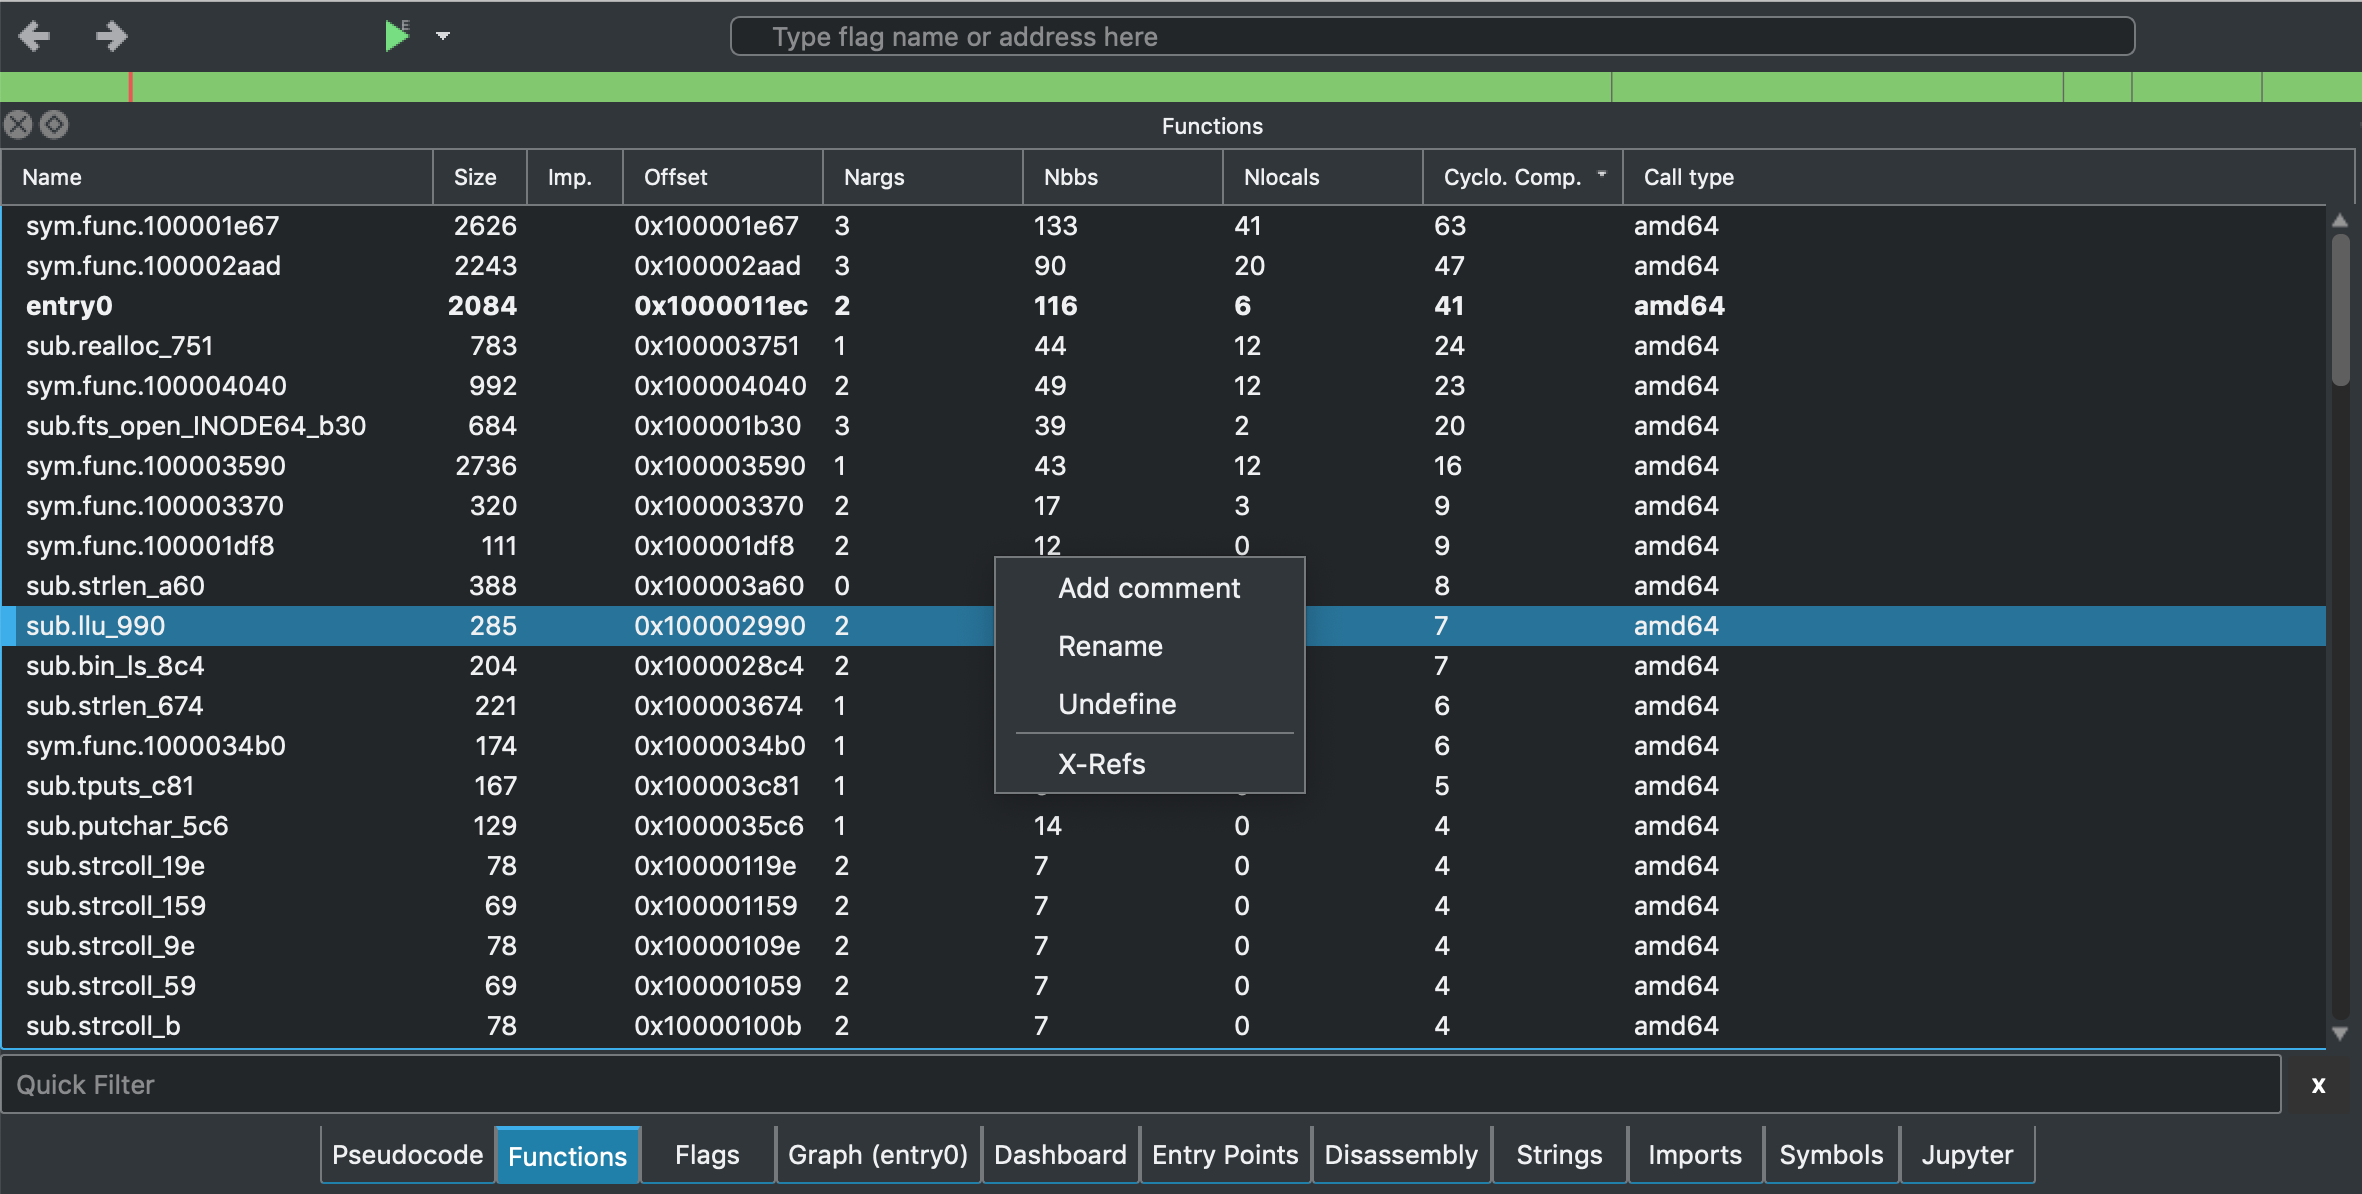2362x1194 pixels.
Task: Undock the Functions panel with the diamond icon
Action: tap(54, 124)
